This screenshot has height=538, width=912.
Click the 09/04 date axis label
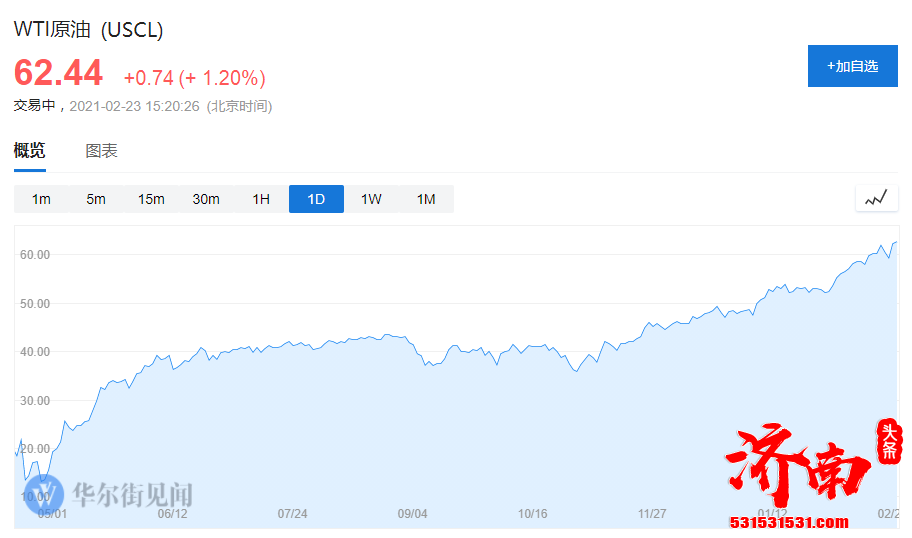(x=412, y=514)
